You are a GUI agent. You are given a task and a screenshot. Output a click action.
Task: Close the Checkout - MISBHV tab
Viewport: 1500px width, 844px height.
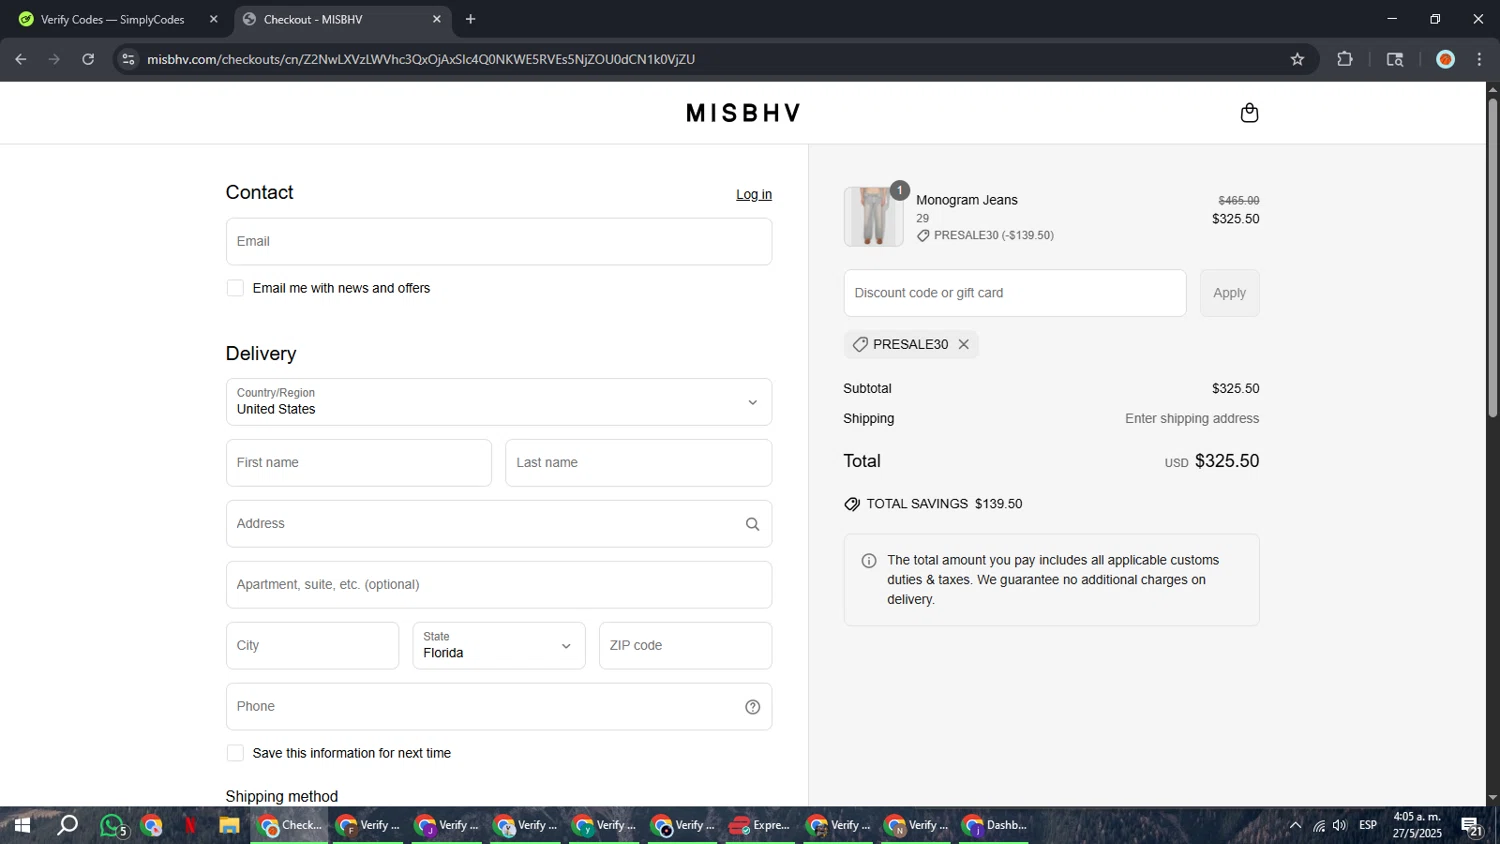(x=436, y=19)
